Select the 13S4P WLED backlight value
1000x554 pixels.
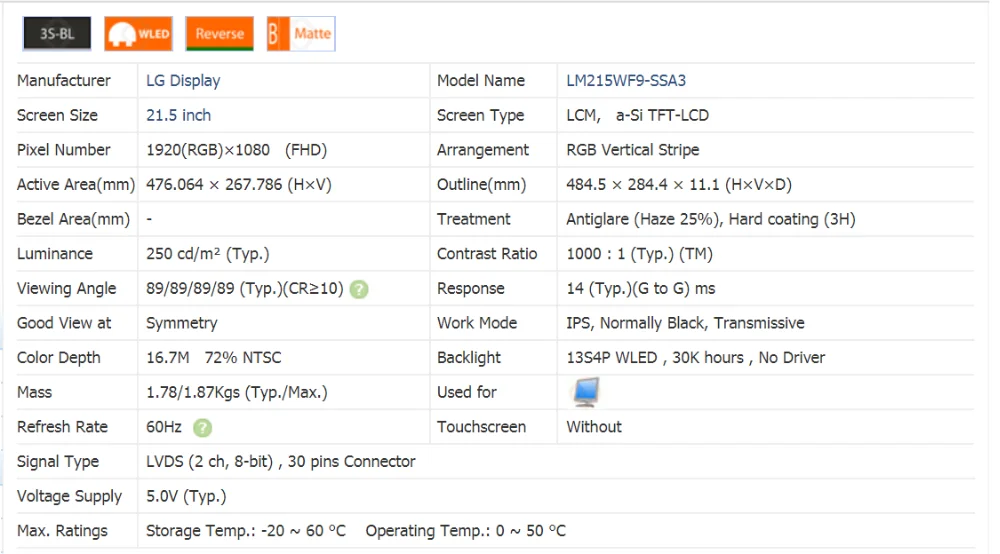(696, 358)
